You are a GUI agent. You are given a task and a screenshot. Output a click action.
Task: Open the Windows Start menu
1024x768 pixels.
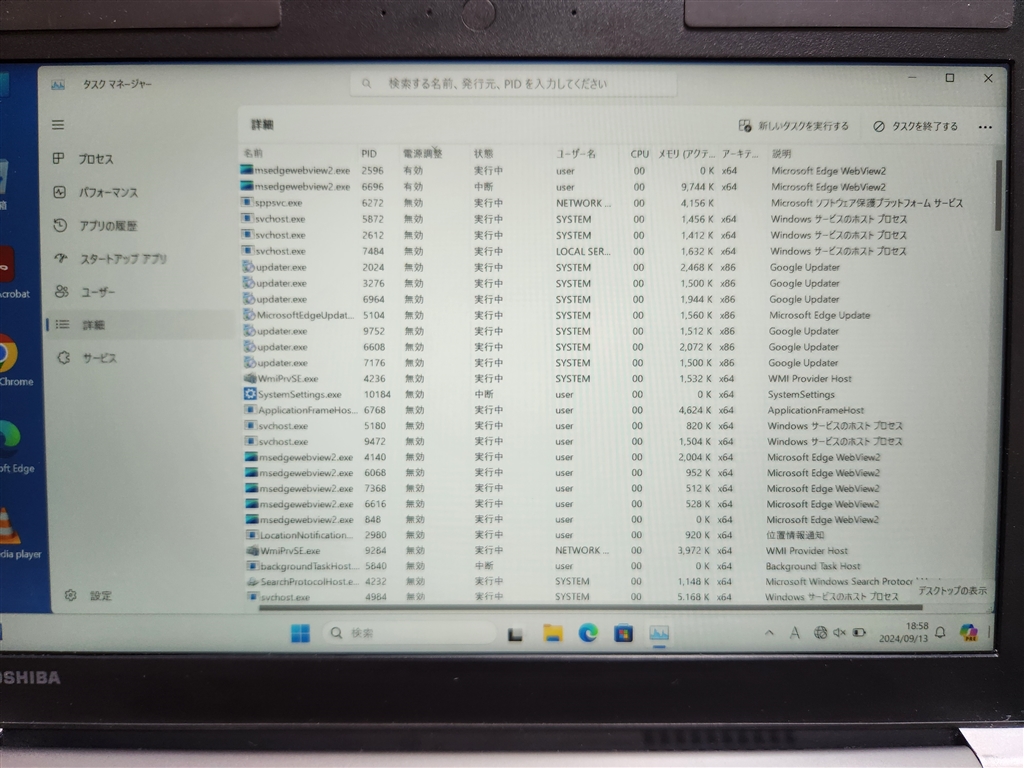tap(300, 633)
